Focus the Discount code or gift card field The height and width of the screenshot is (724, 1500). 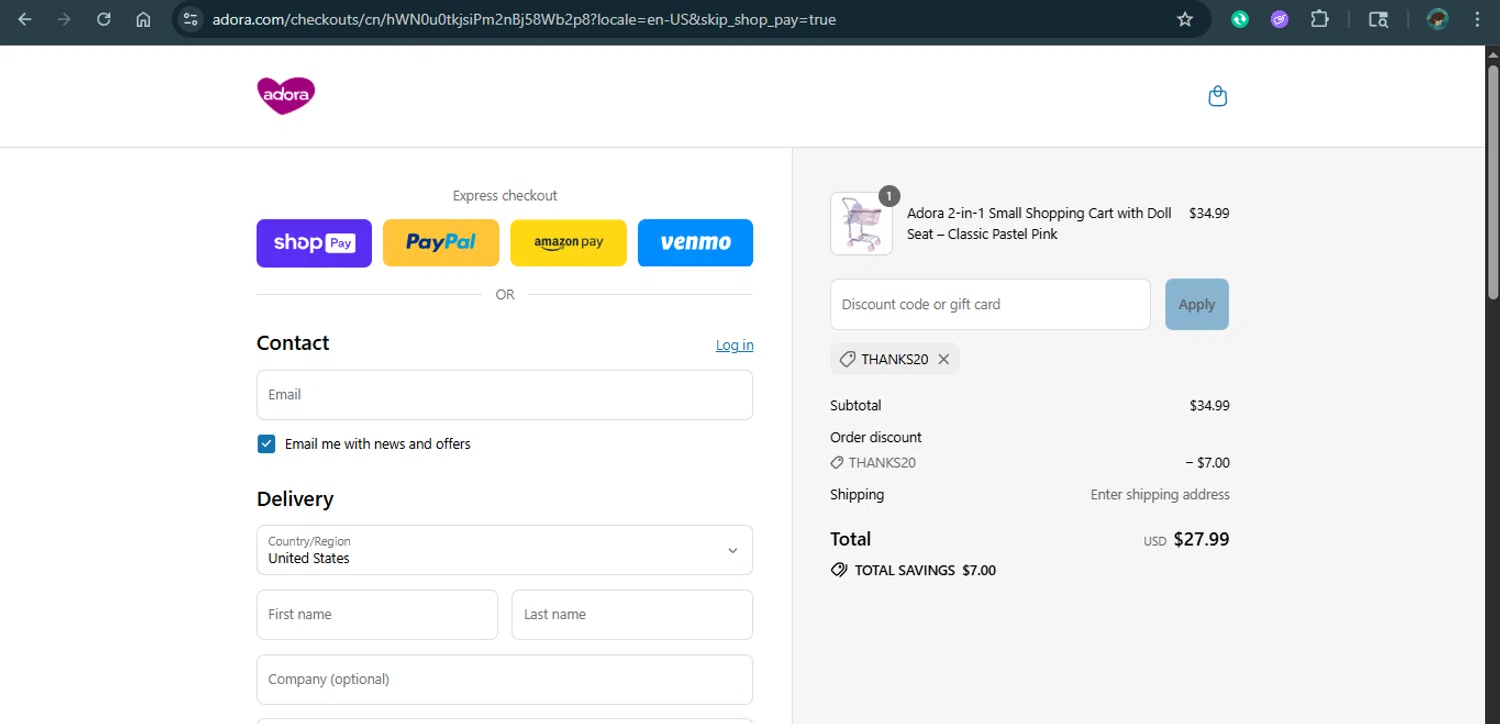[x=990, y=304]
